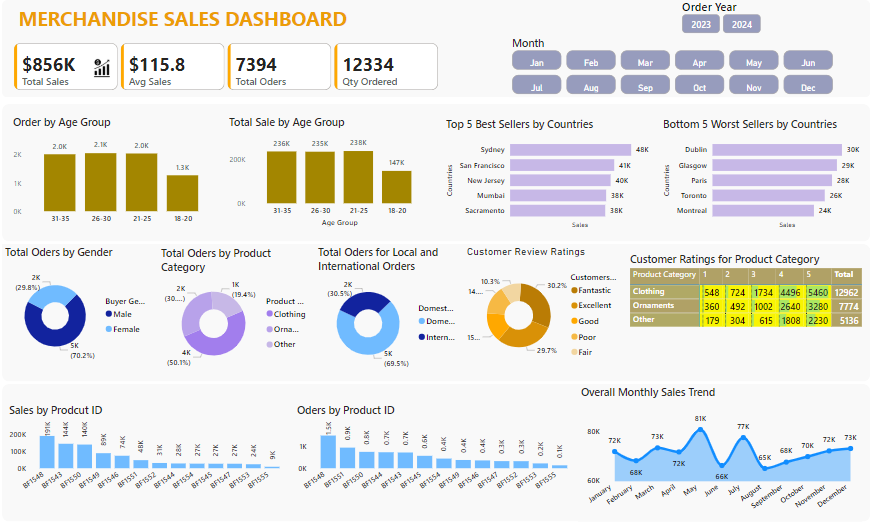Click the BF1548 bar in Sales by Prodcut ID
The image size is (875, 525).
pyautogui.click(x=47, y=452)
